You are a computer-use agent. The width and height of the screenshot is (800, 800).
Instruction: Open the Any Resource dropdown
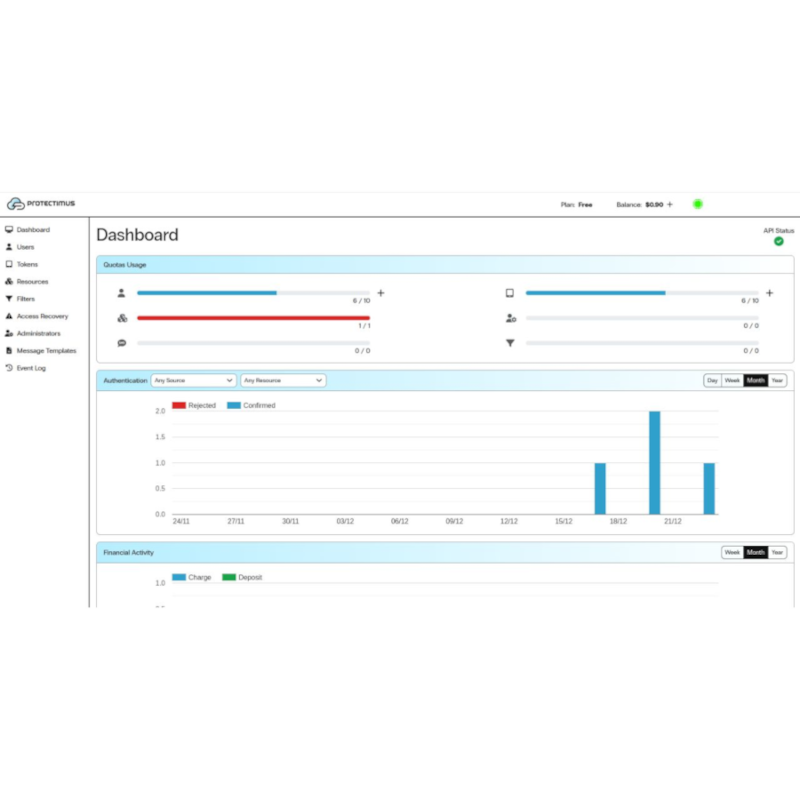point(283,381)
